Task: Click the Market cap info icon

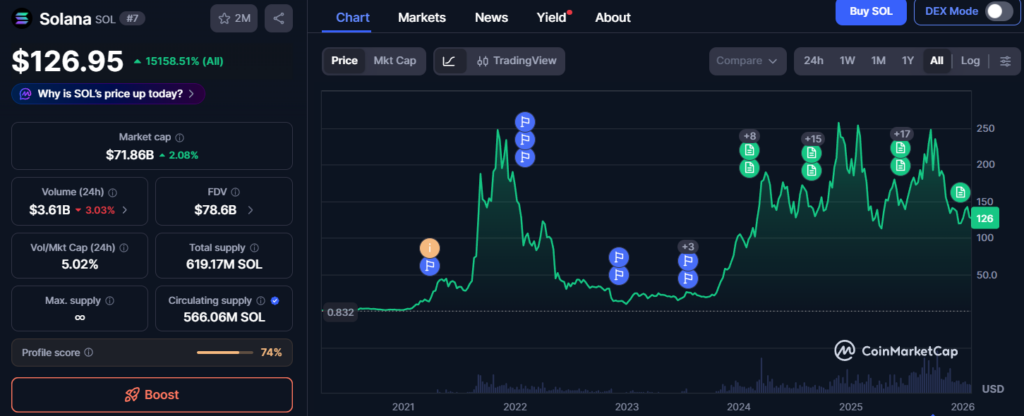Action: coord(180,137)
